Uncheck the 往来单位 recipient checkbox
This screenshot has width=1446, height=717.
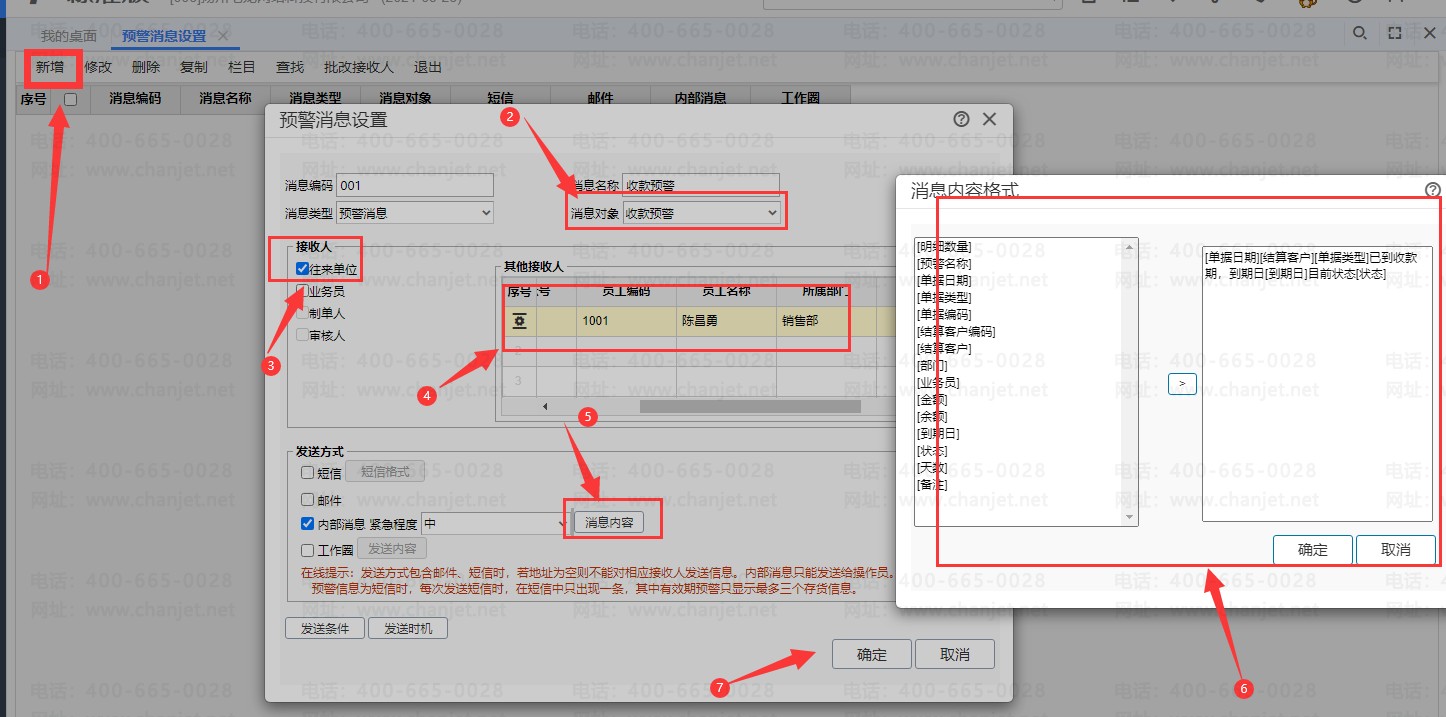click(x=302, y=269)
